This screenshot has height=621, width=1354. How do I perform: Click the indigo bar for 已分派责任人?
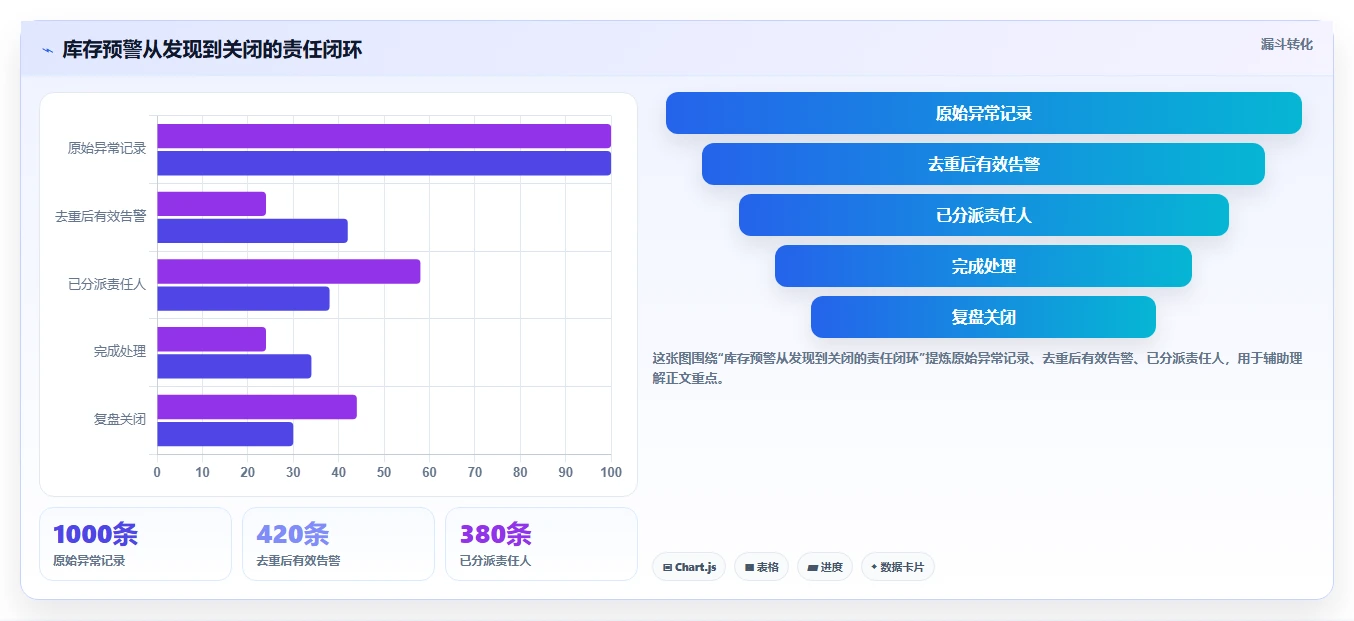pos(243,298)
